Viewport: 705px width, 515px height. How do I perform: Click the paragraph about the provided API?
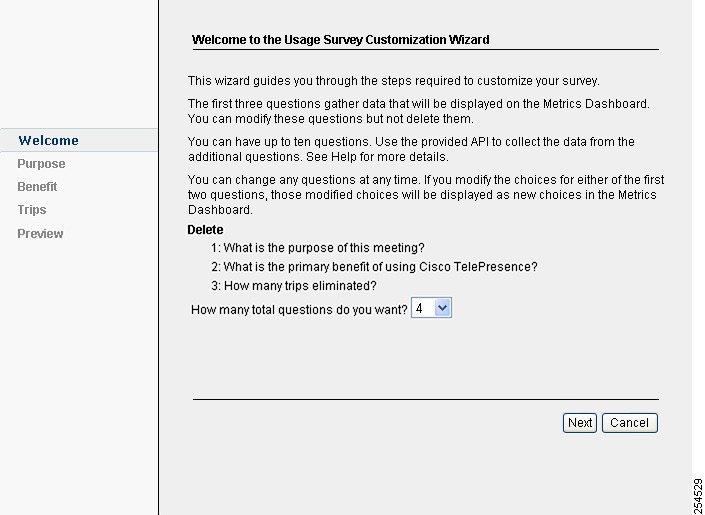[411, 149]
